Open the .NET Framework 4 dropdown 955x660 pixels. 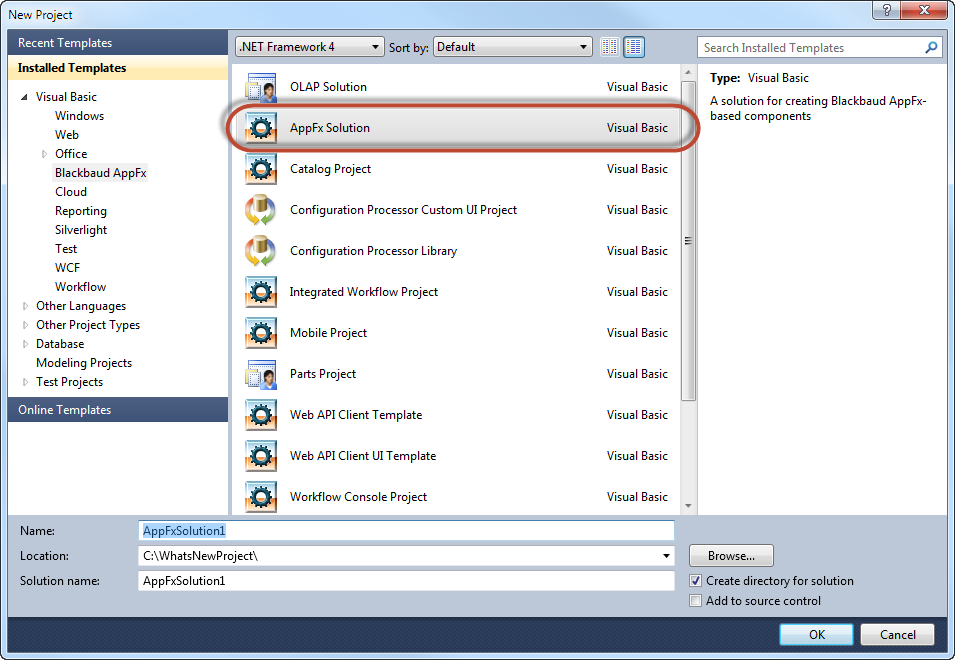pyautogui.click(x=309, y=47)
